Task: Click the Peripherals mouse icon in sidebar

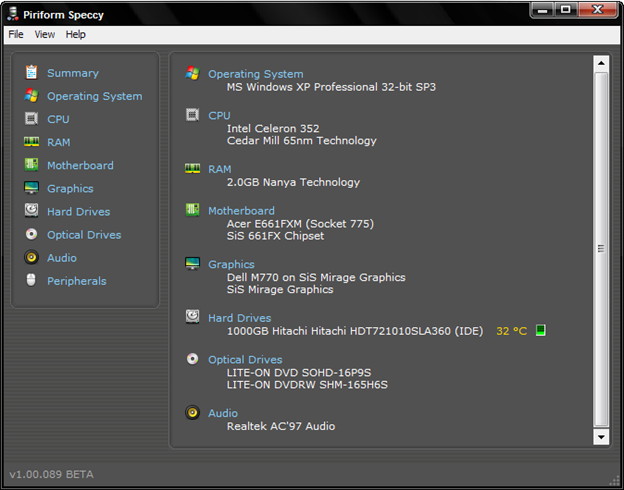Action: pyautogui.click(x=31, y=280)
